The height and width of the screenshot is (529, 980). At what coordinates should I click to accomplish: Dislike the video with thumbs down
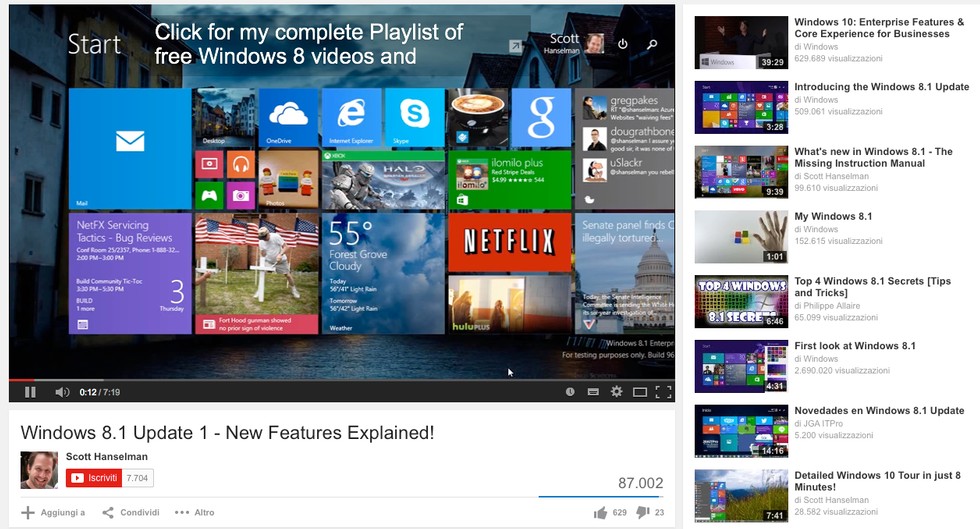pyautogui.click(x=642, y=512)
